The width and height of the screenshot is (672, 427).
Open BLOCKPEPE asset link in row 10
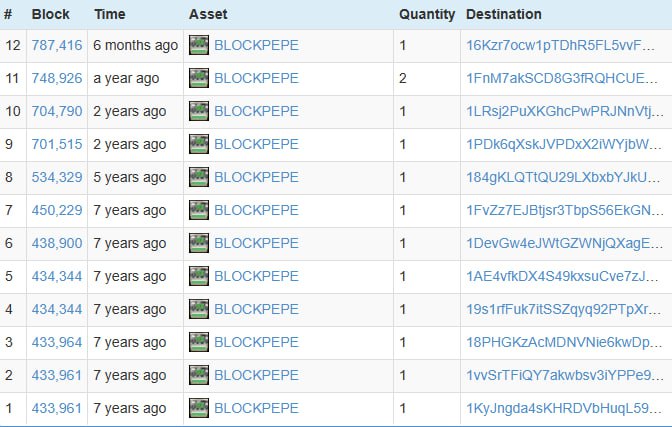pos(256,111)
